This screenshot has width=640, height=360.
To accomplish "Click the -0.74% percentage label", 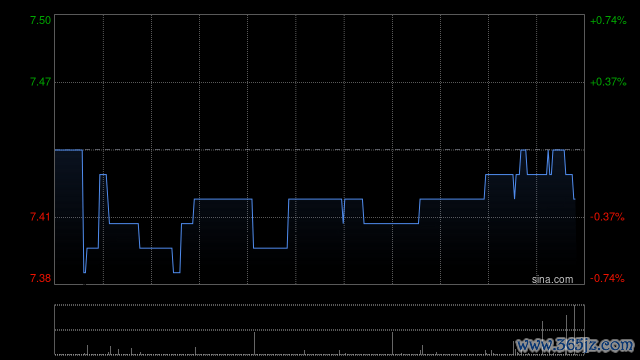I will click(607, 278).
